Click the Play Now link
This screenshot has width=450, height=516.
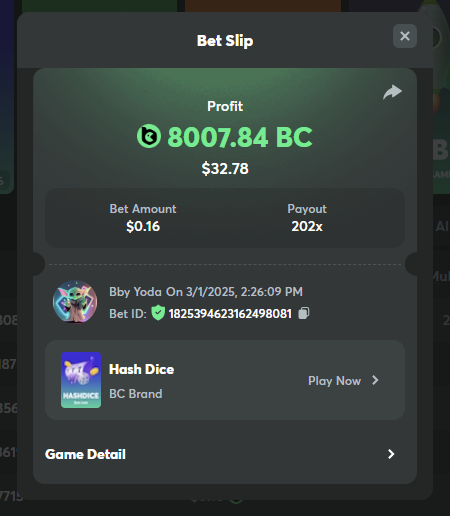[334, 381]
